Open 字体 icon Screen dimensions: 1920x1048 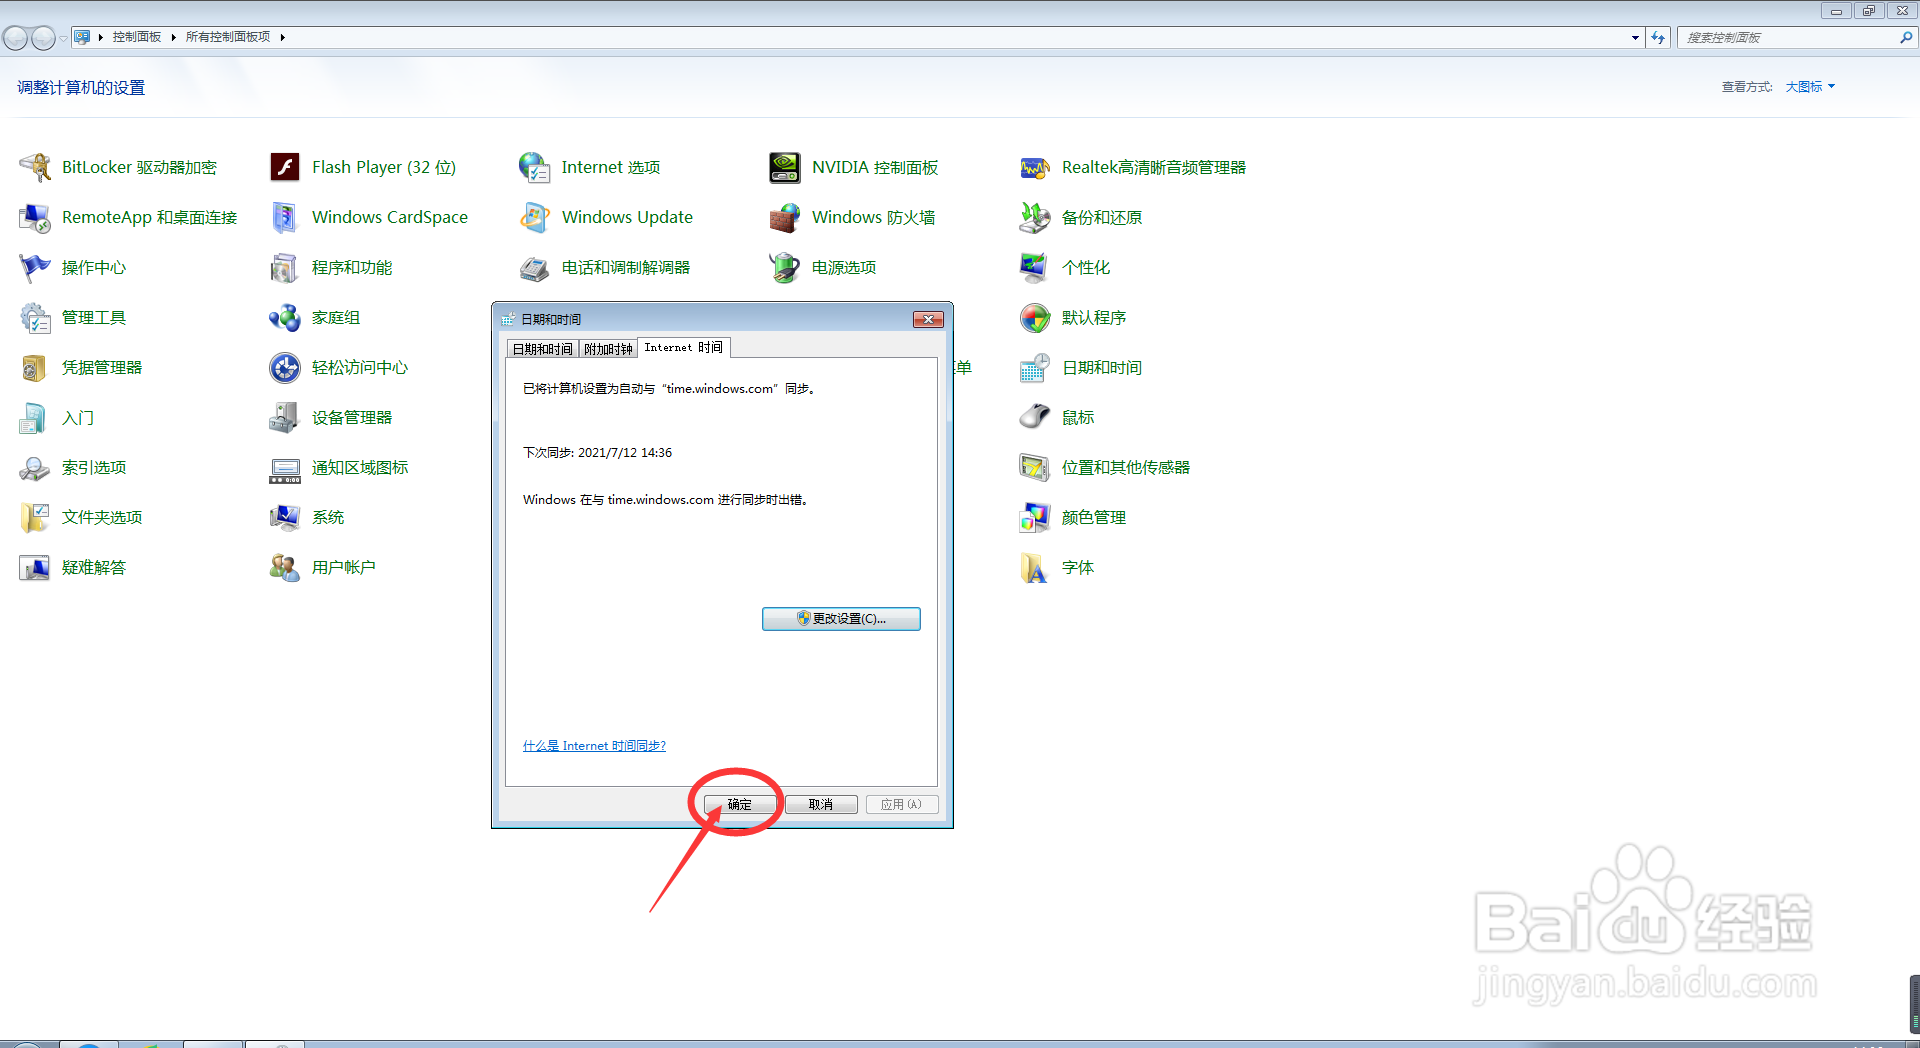coord(1035,567)
